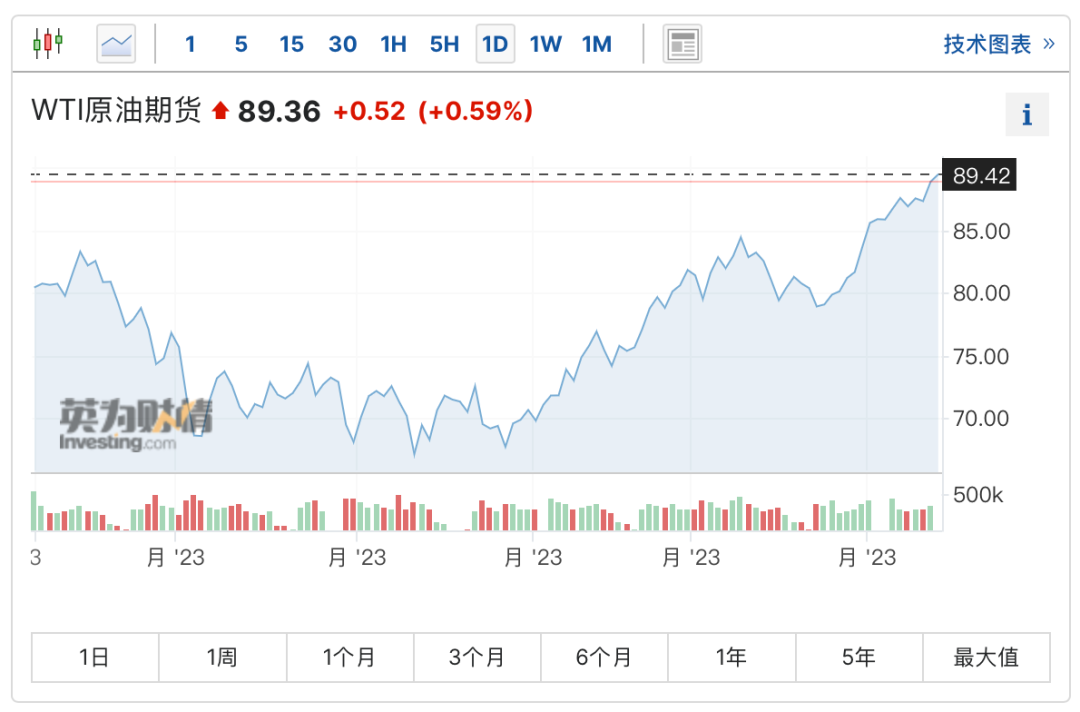The image size is (1080, 712).
Task: Select the 1W interval
Action: click(546, 44)
